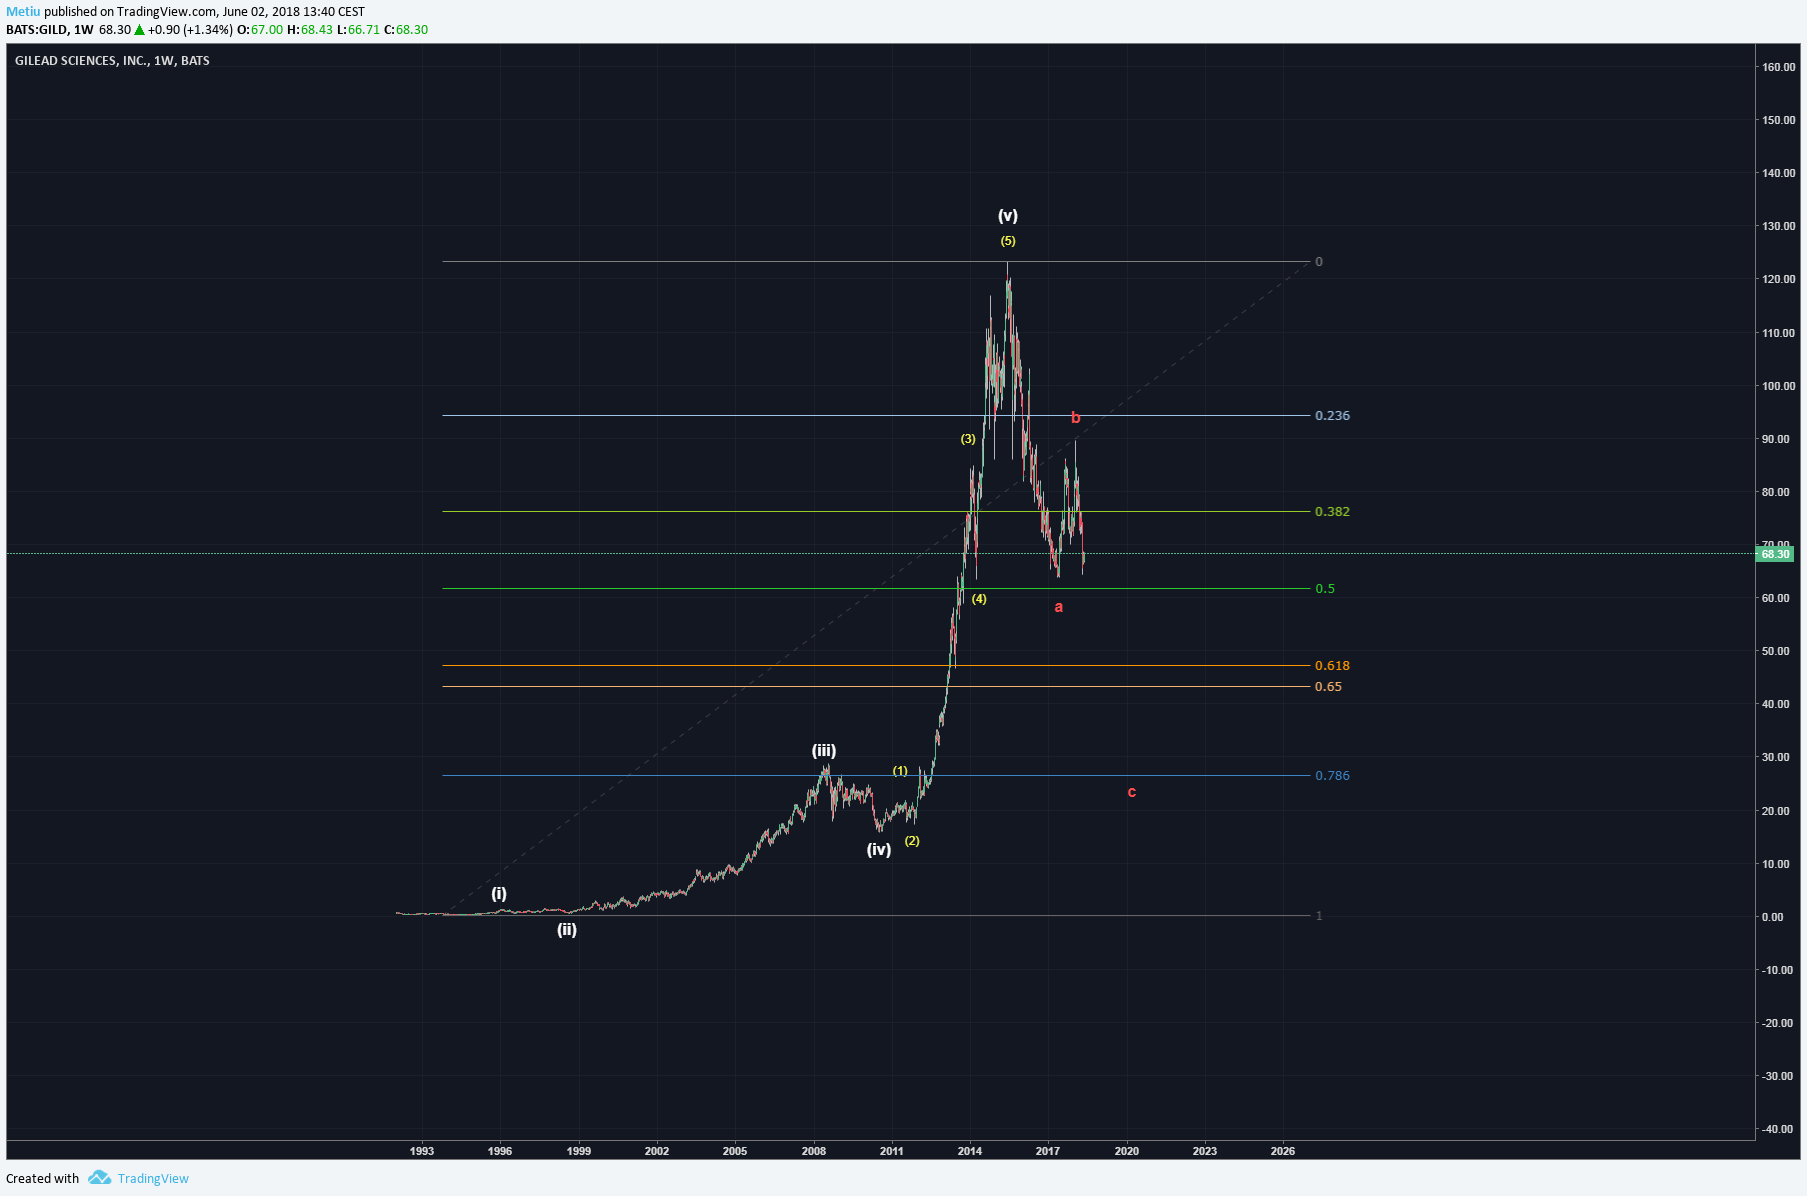The width and height of the screenshot is (1807, 1196).
Task: Select the yellow wave (5) label
Action: [x=1008, y=241]
